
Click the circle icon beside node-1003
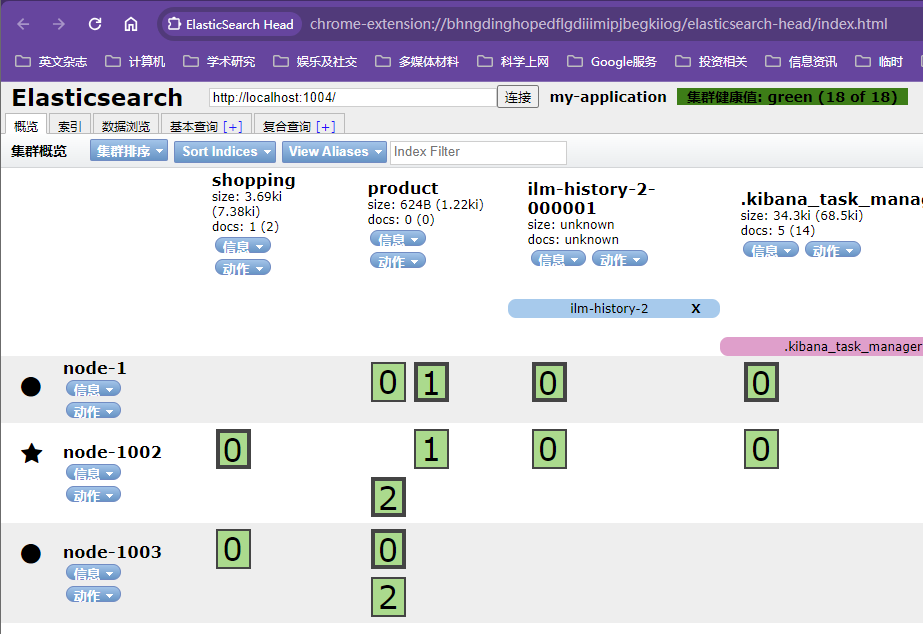click(31, 553)
